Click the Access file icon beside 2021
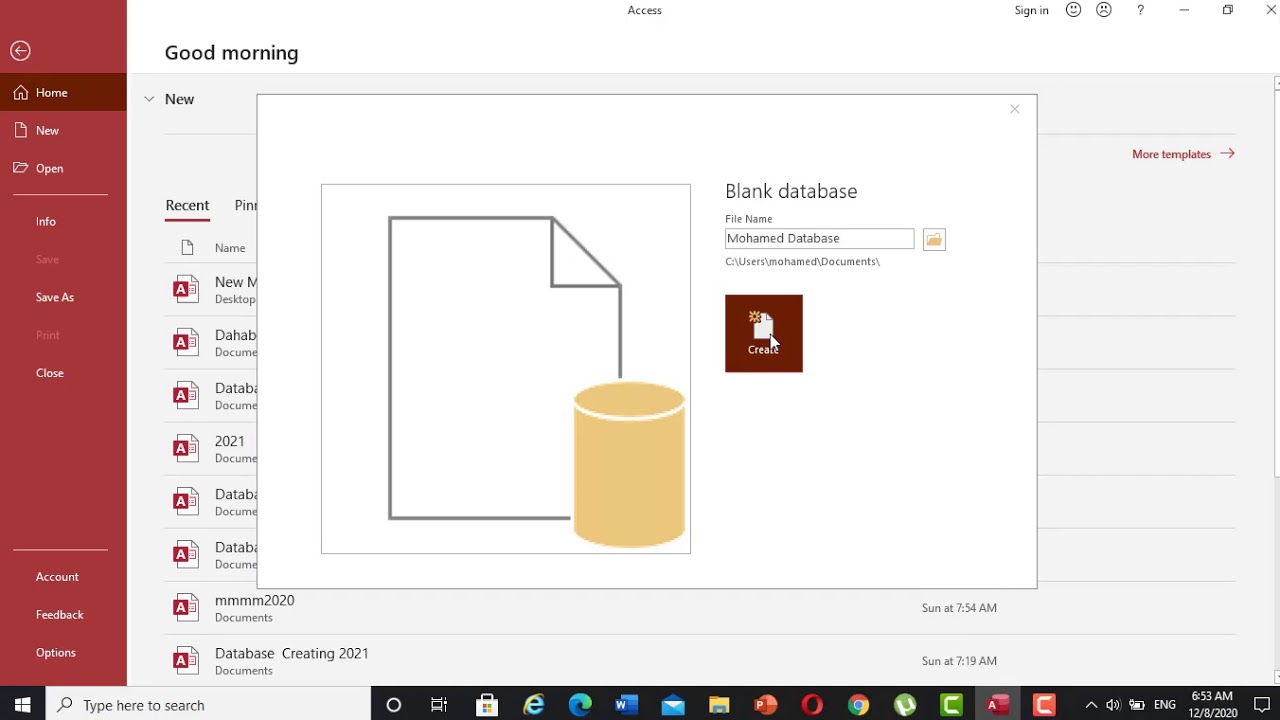 pyautogui.click(x=186, y=449)
